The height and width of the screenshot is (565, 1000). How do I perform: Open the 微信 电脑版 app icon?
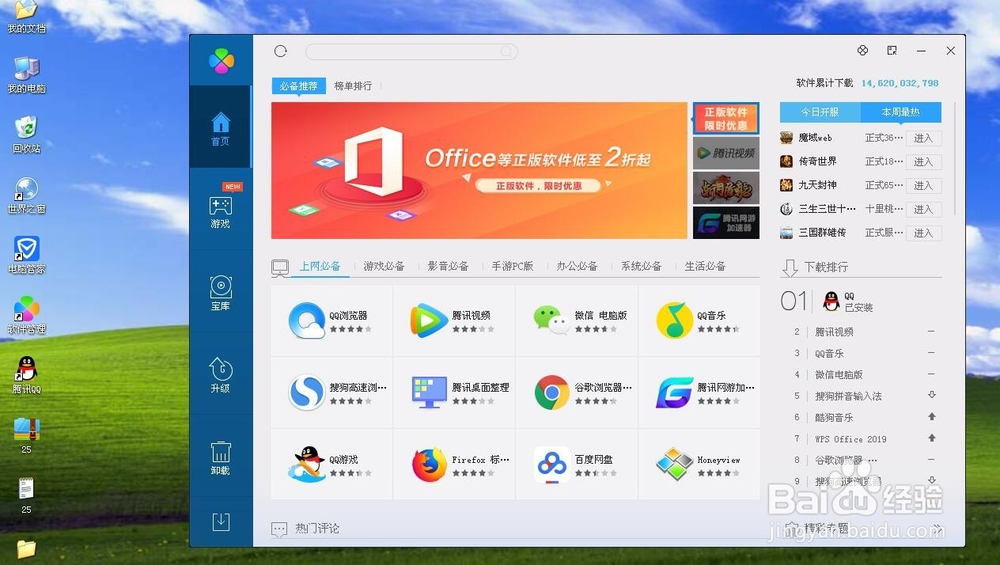551,320
